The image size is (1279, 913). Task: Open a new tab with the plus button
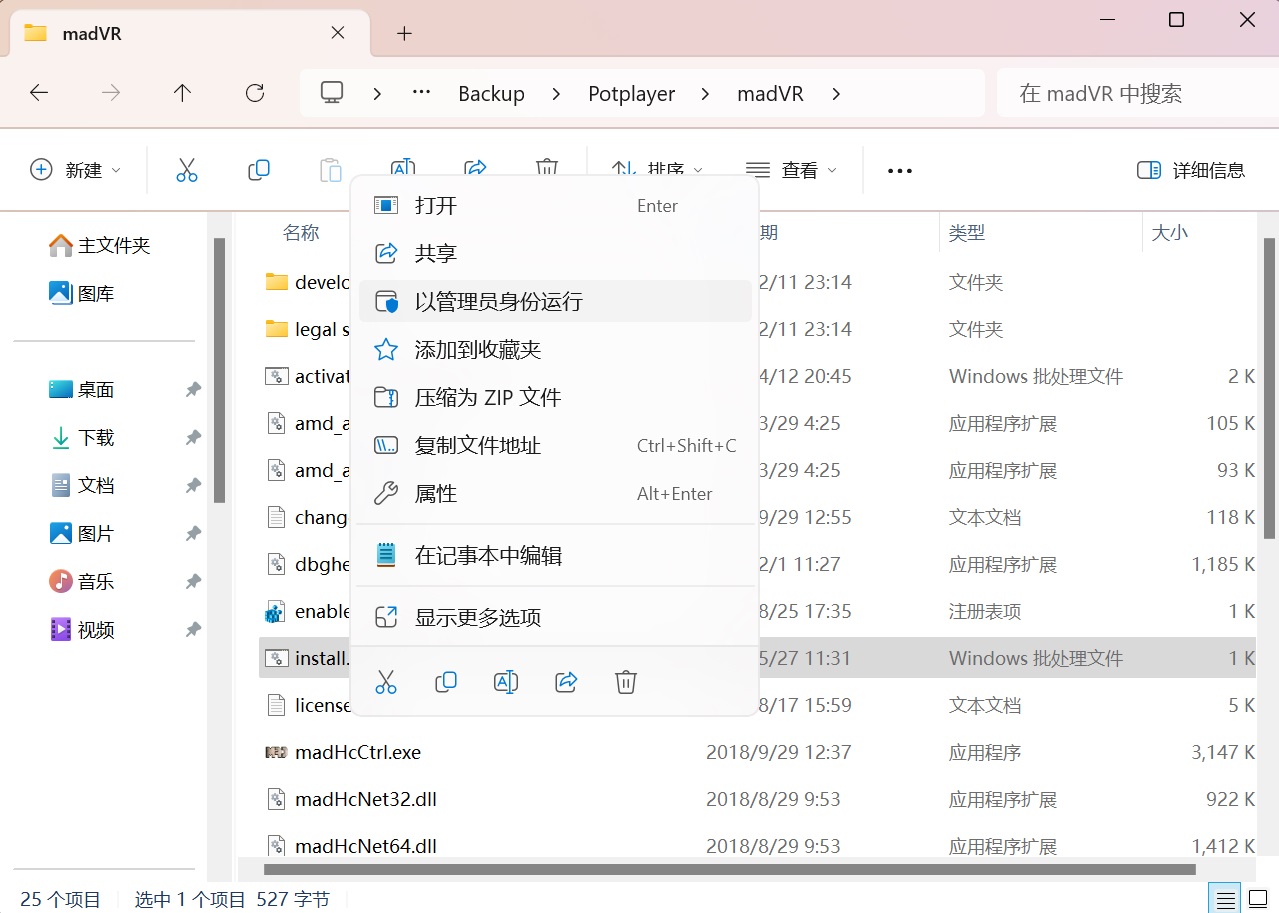pos(404,33)
